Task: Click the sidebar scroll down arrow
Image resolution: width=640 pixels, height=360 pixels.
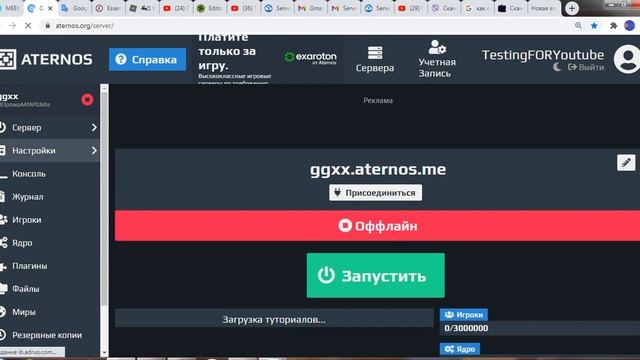Action: point(104,353)
